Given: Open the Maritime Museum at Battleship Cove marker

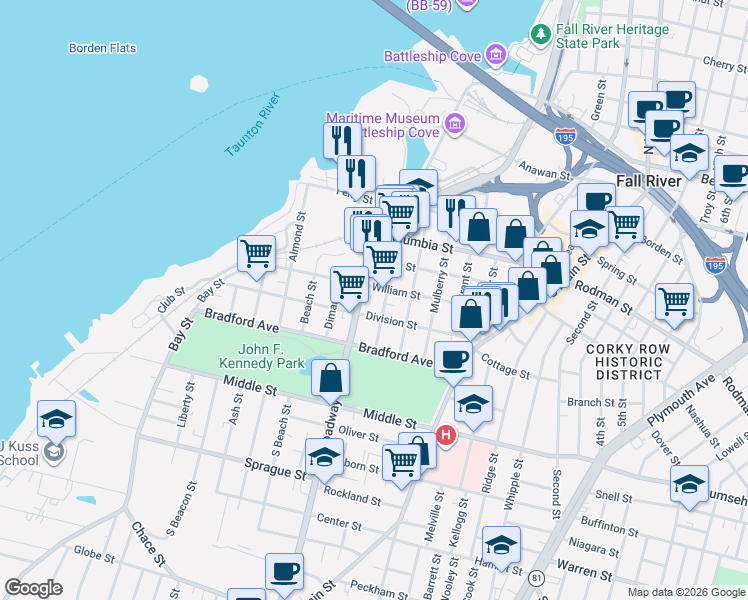Looking at the screenshot, I should point(455,124).
